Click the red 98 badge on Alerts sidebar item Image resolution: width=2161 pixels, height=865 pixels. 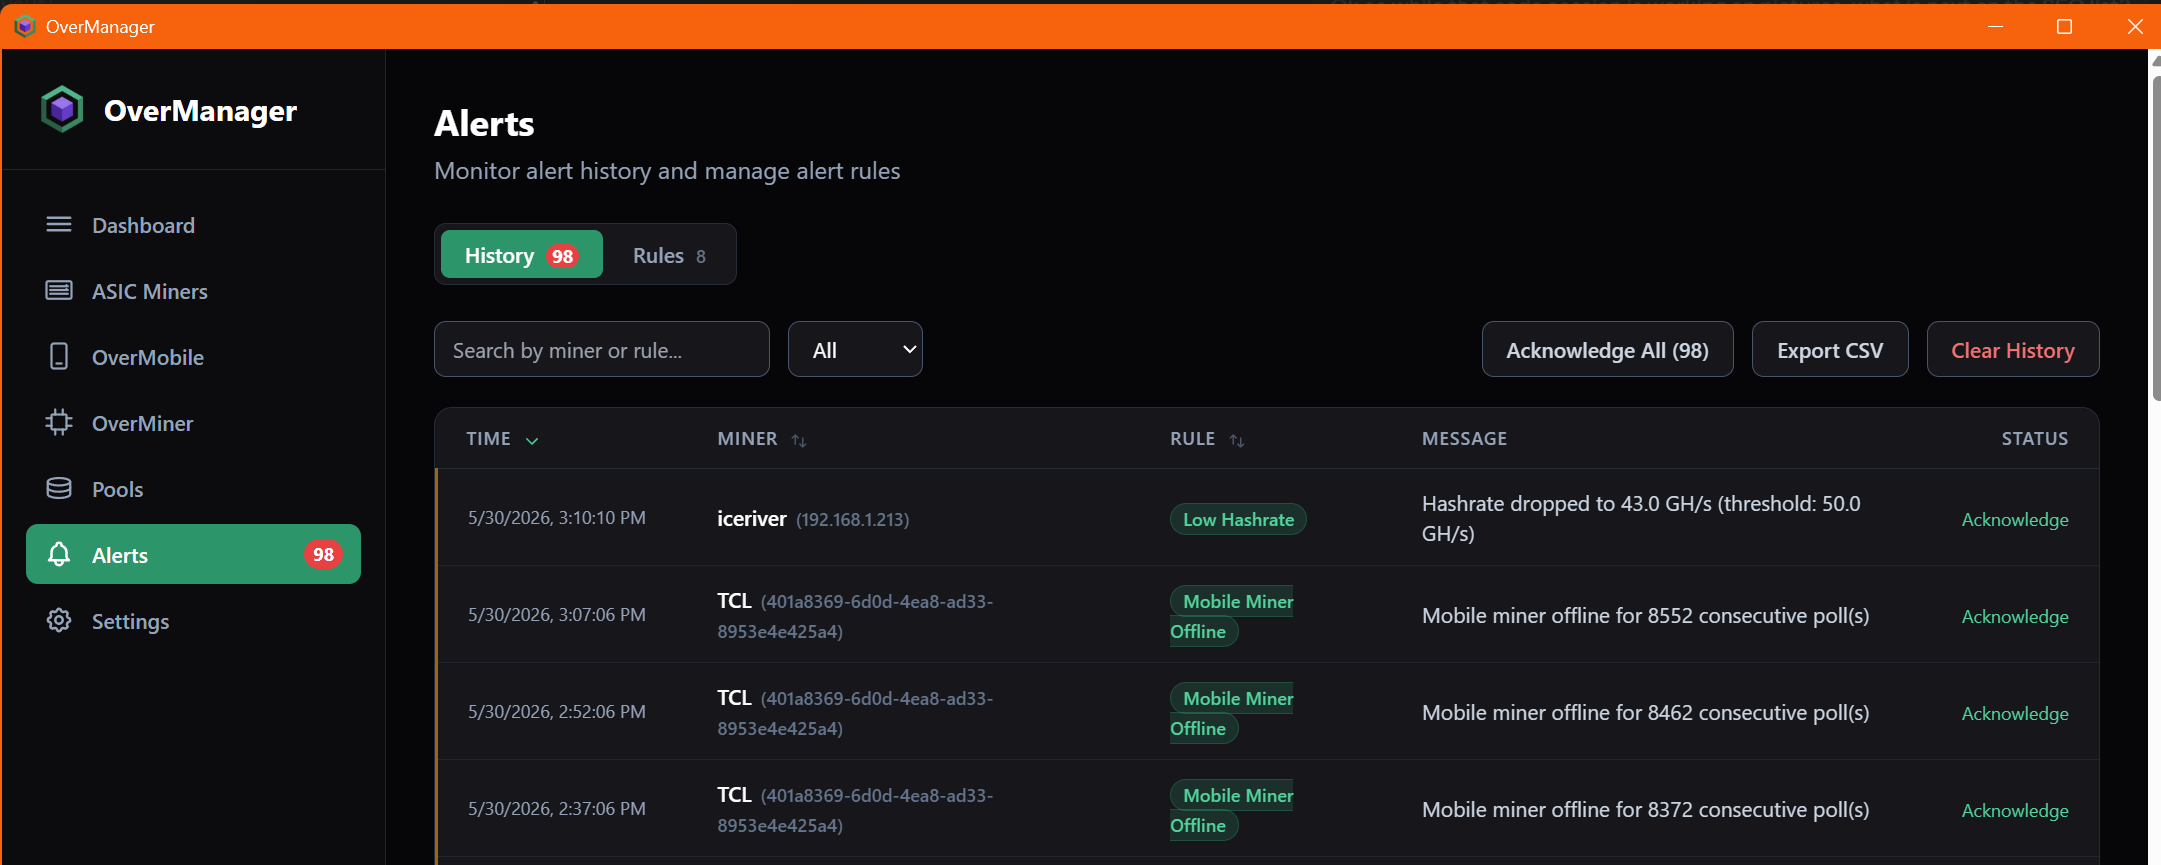pos(323,554)
